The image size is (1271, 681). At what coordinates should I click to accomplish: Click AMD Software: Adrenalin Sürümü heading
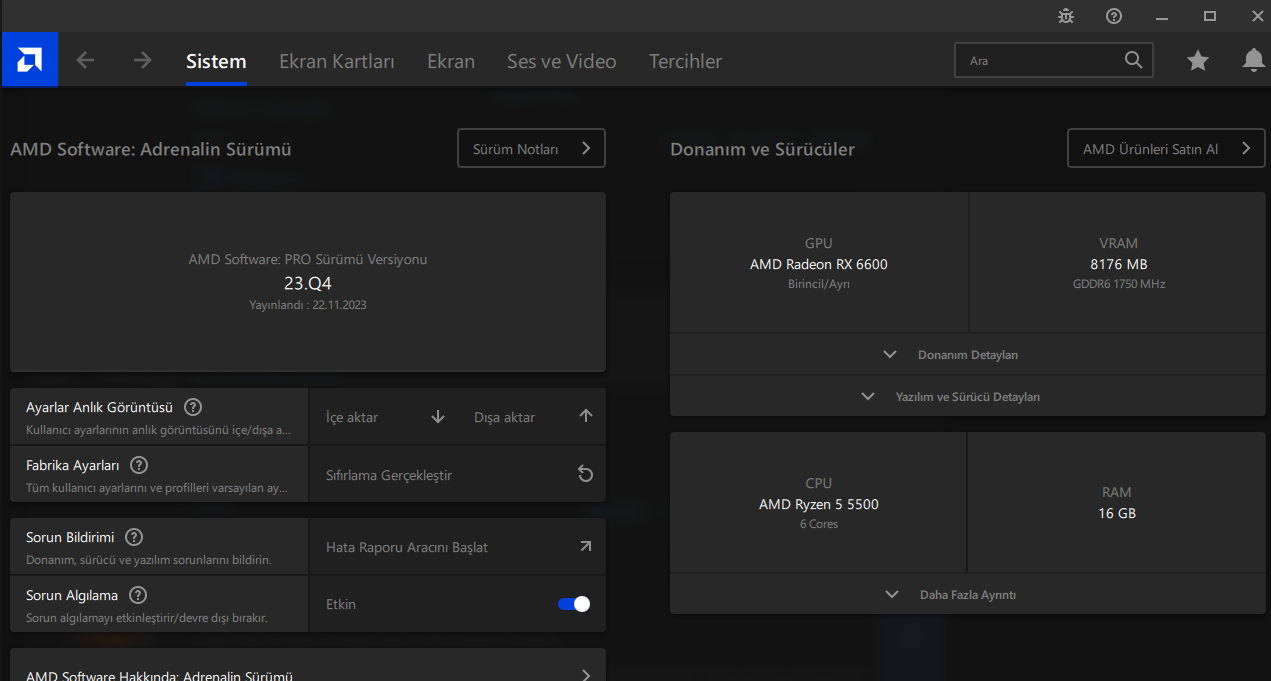[x=151, y=149]
